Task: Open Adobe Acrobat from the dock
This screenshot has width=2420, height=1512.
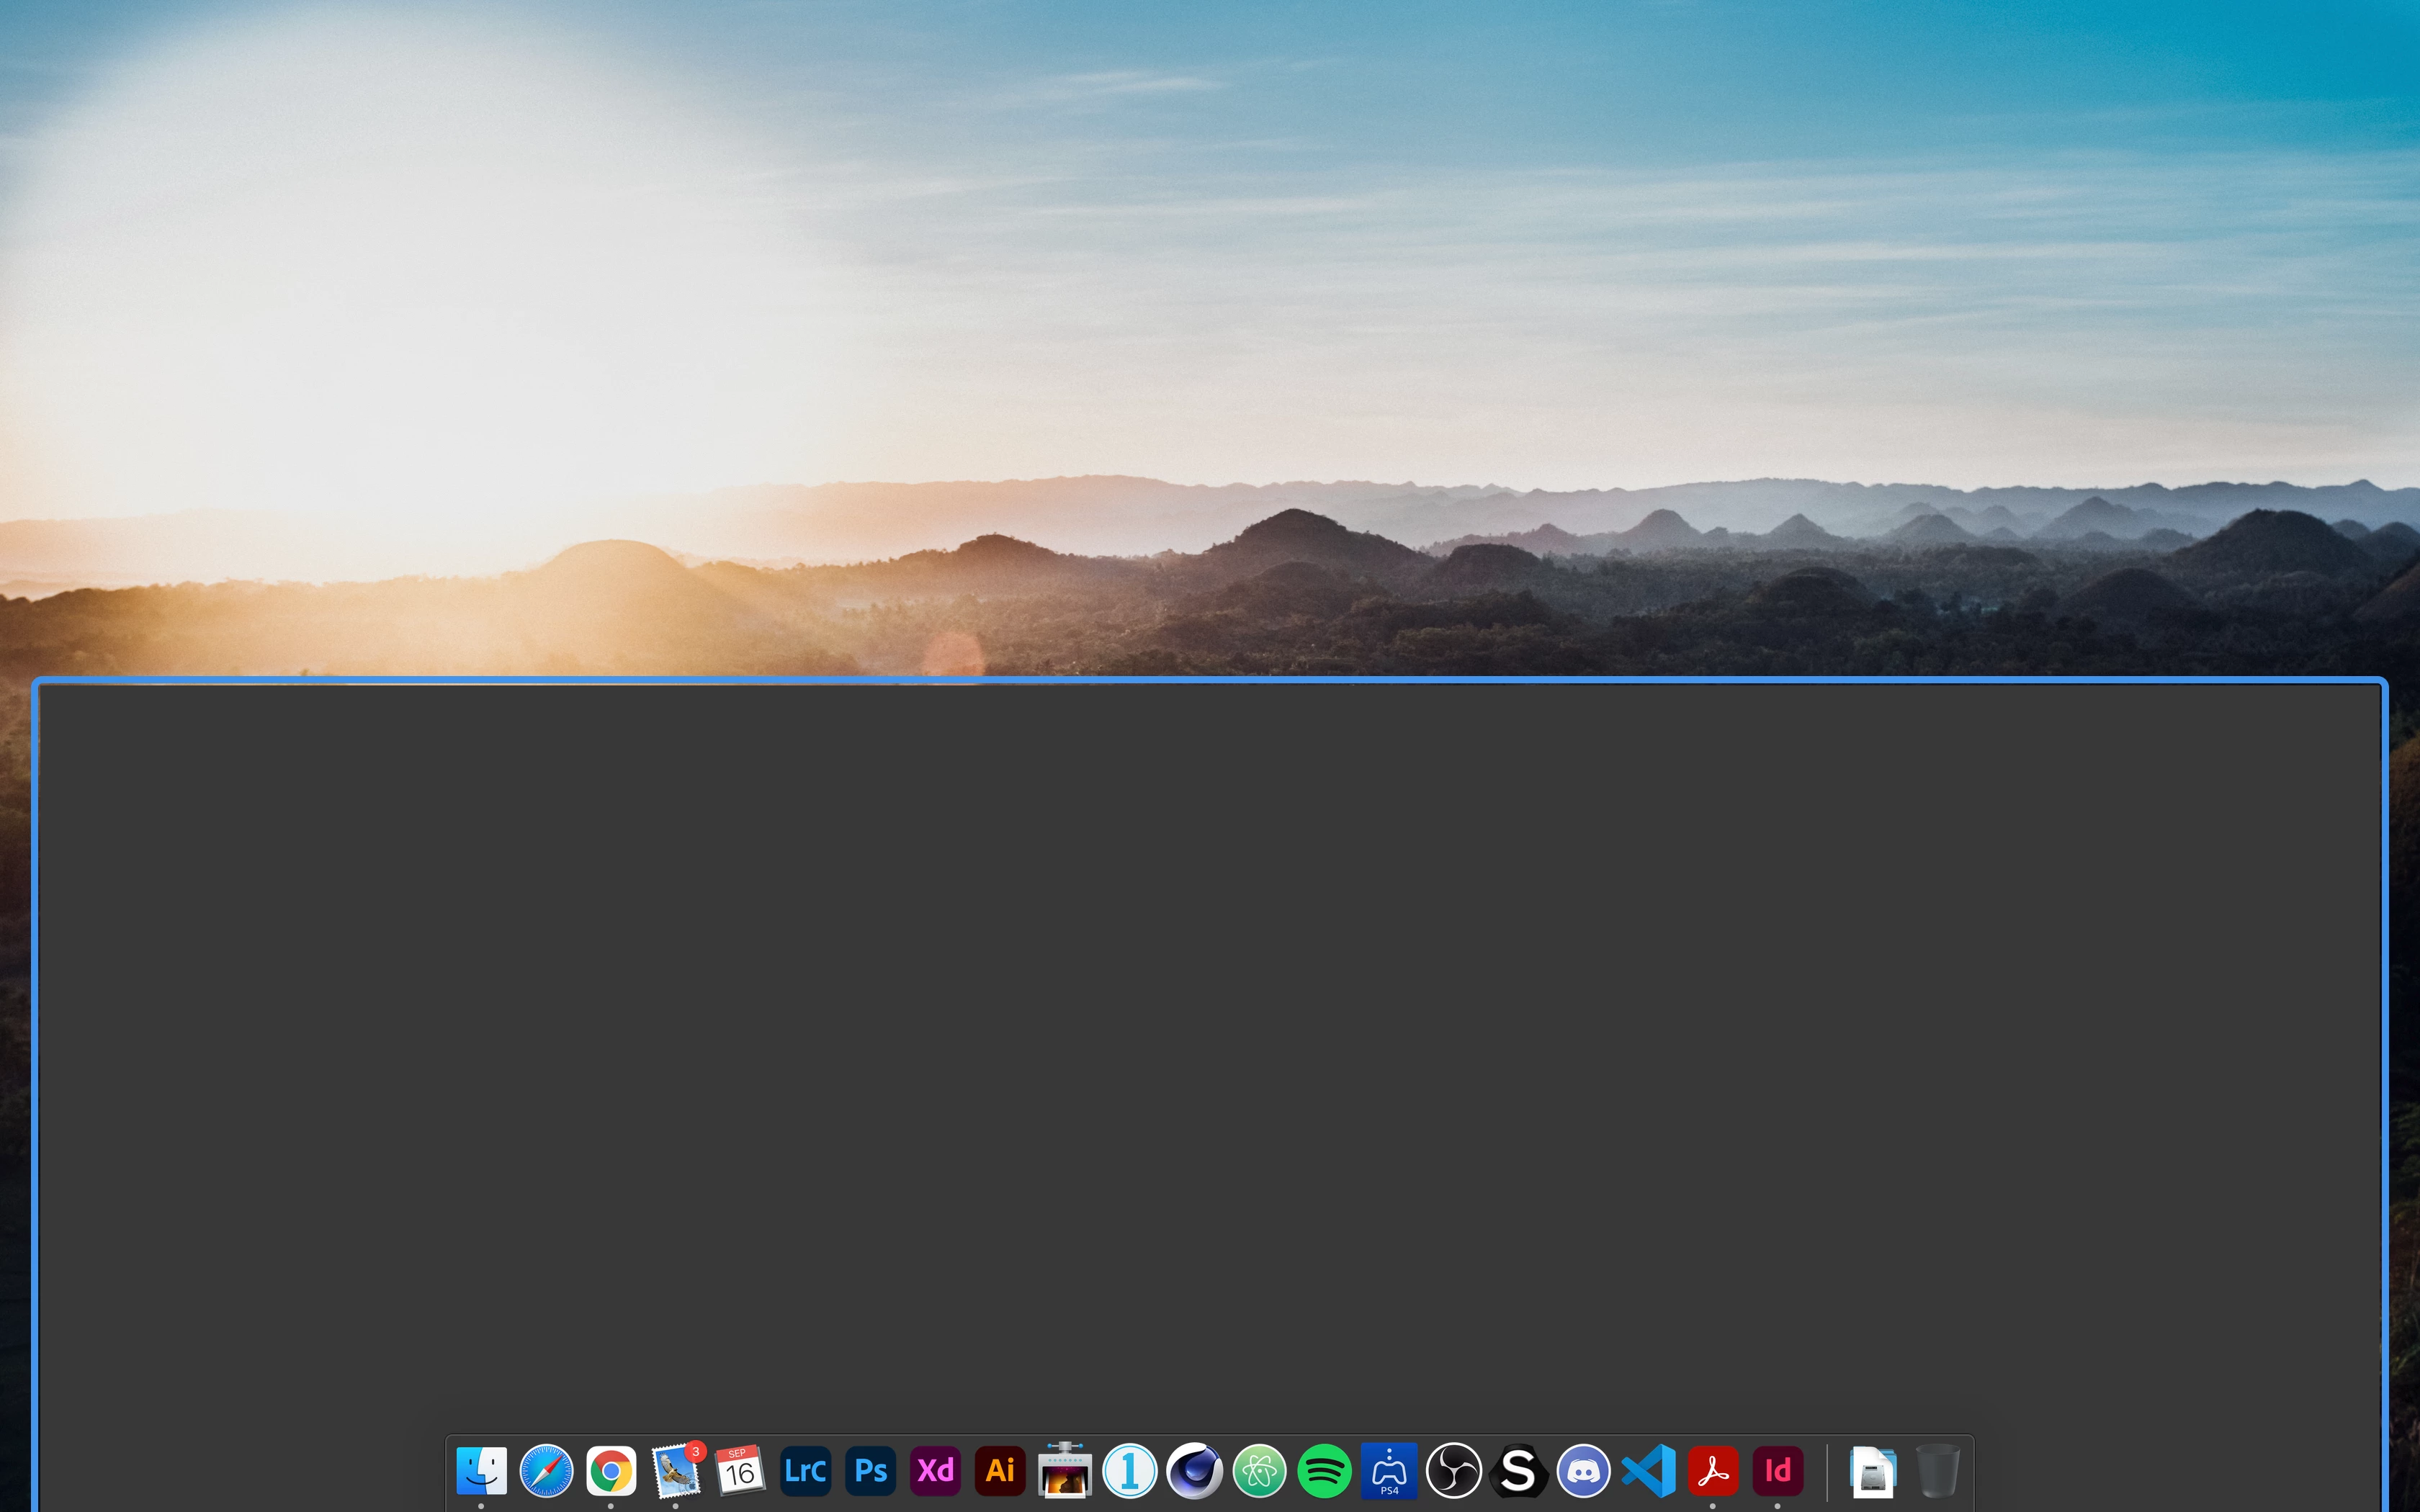Action: (1713, 1471)
